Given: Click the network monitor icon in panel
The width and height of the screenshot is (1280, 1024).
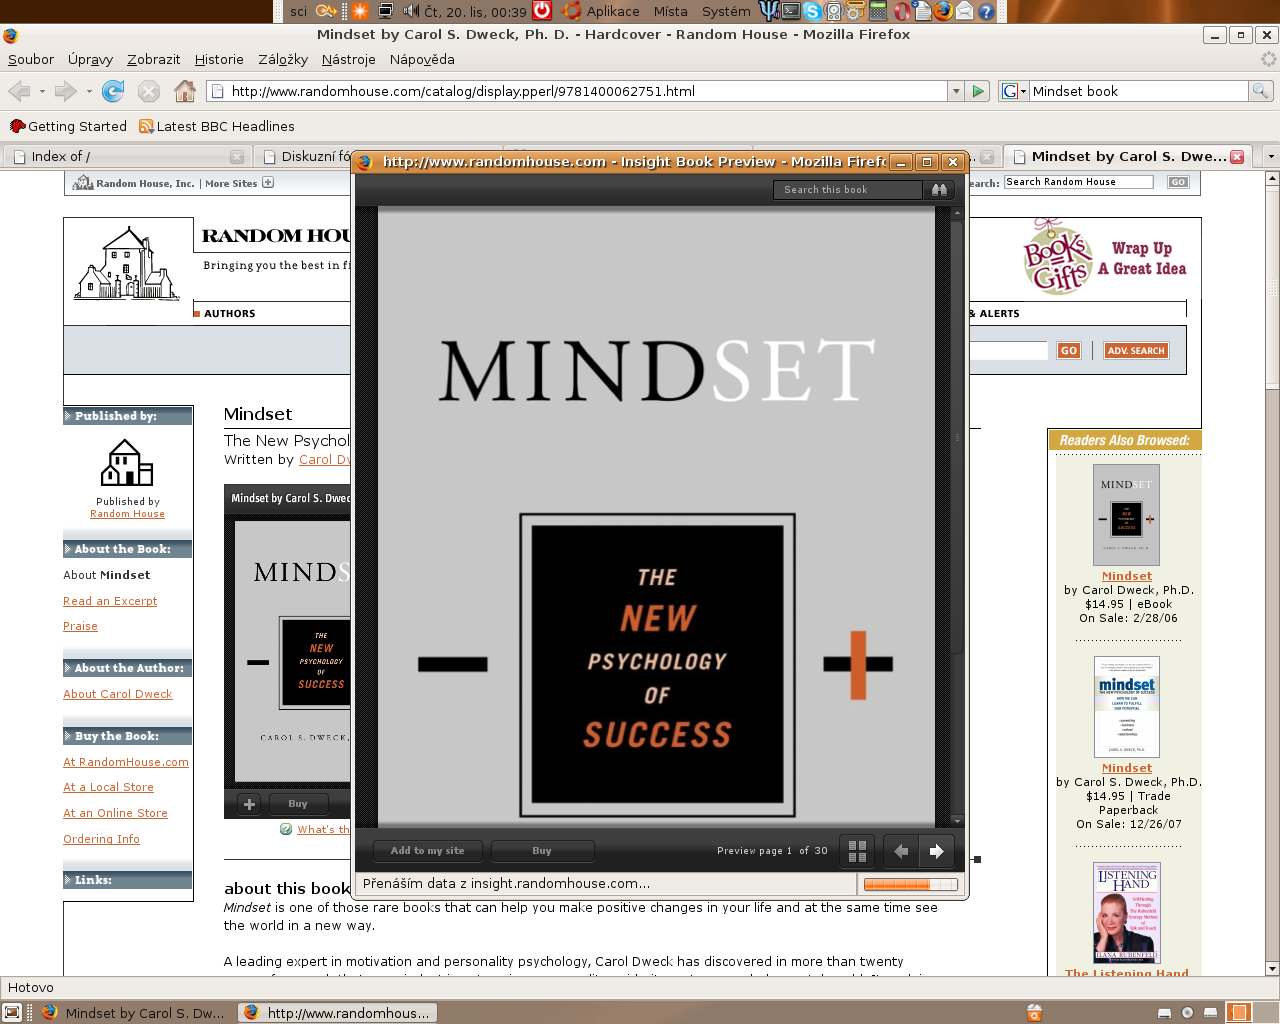Looking at the screenshot, I should [x=387, y=11].
